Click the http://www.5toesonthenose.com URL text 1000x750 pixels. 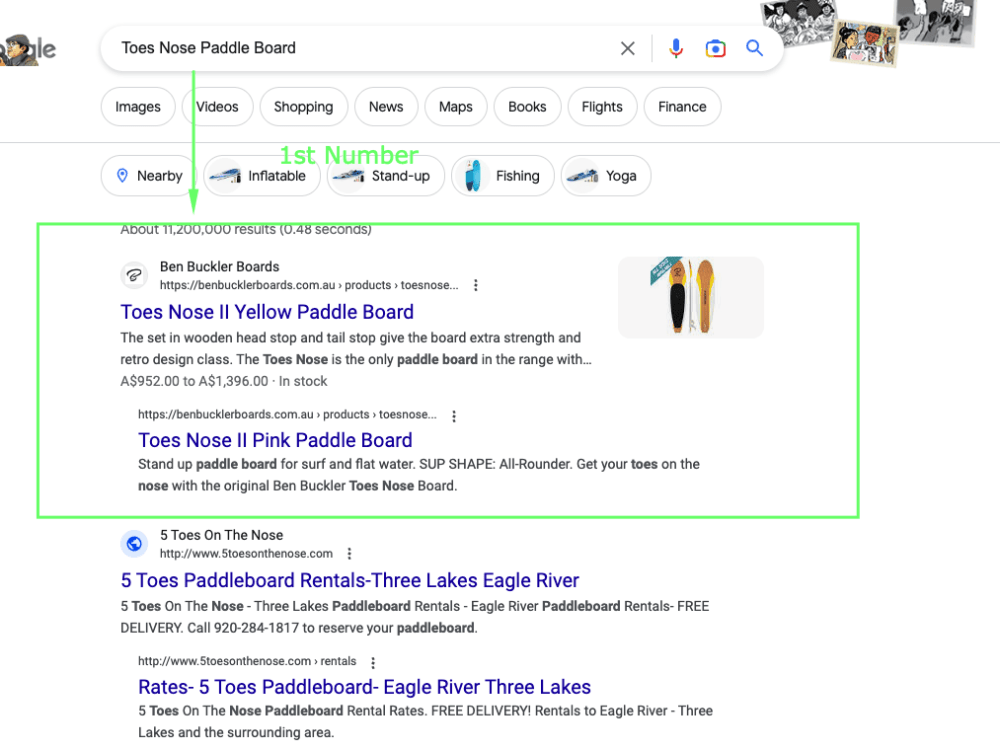tap(246, 554)
